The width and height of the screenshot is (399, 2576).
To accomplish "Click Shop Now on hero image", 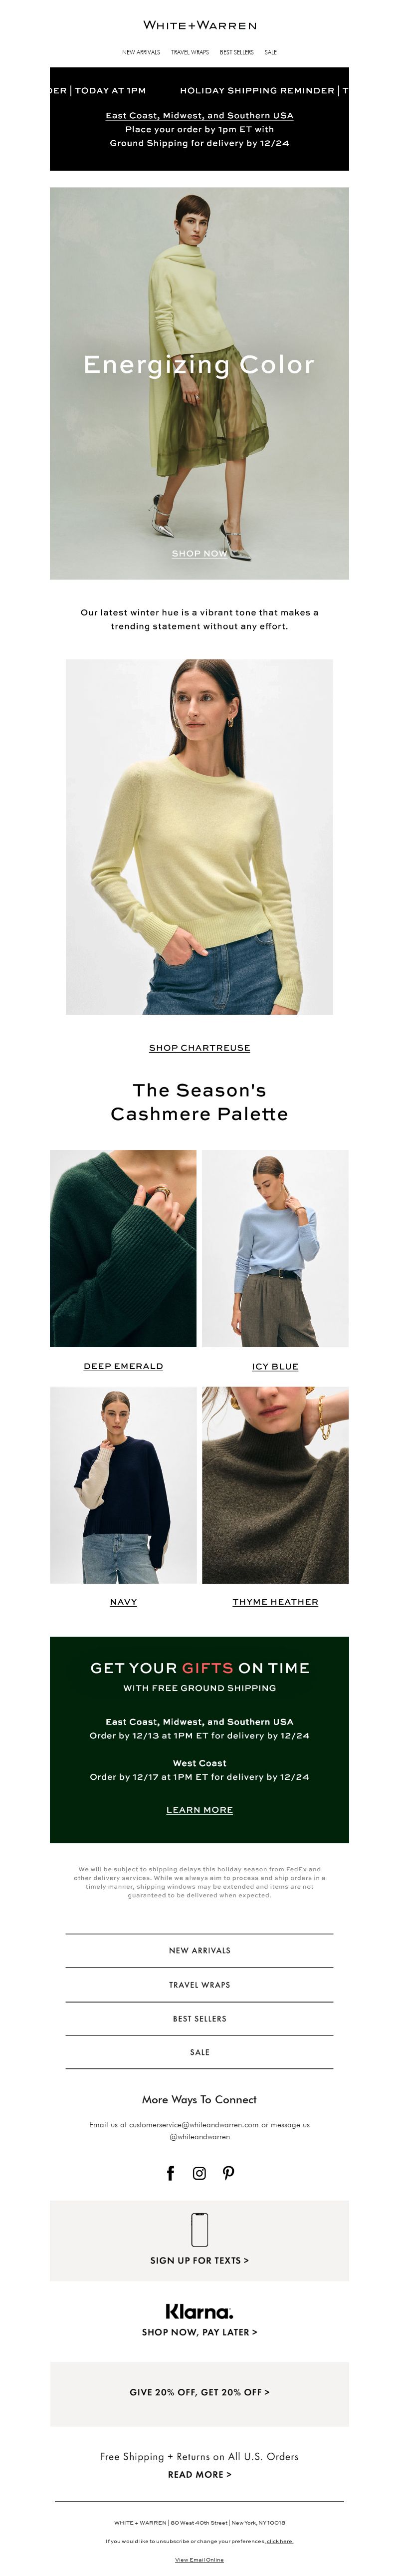I will (199, 553).
